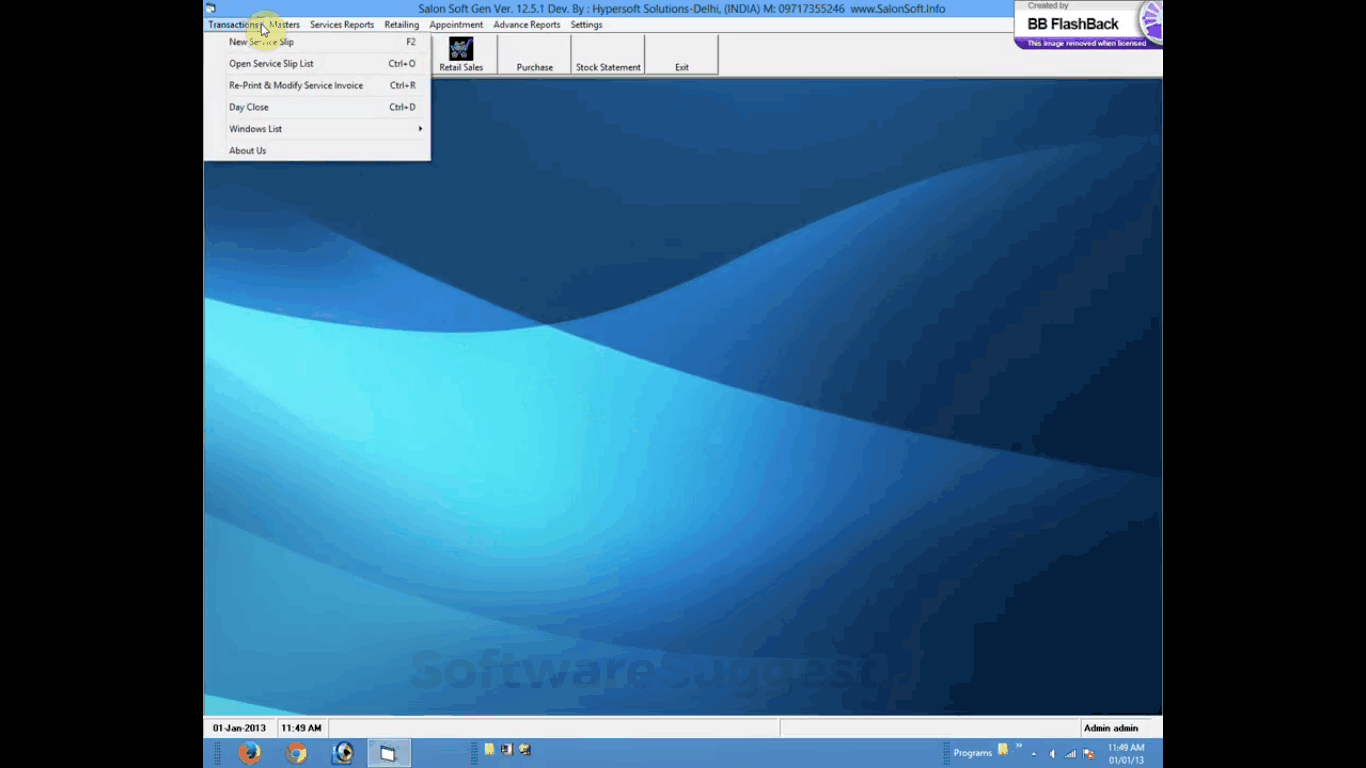Open the Action Center flag tray icon
The width and height of the screenshot is (1366, 768).
point(1089,753)
